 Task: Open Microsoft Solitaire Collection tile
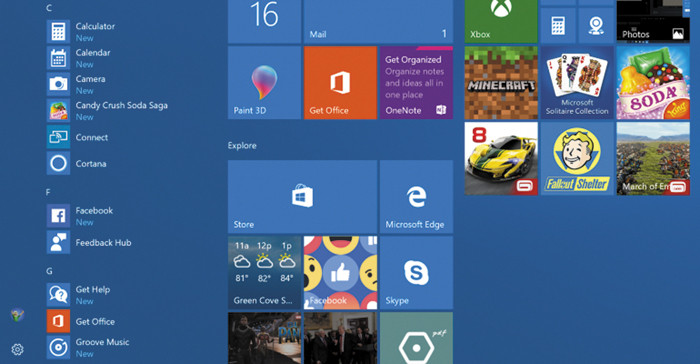pyautogui.click(x=577, y=83)
